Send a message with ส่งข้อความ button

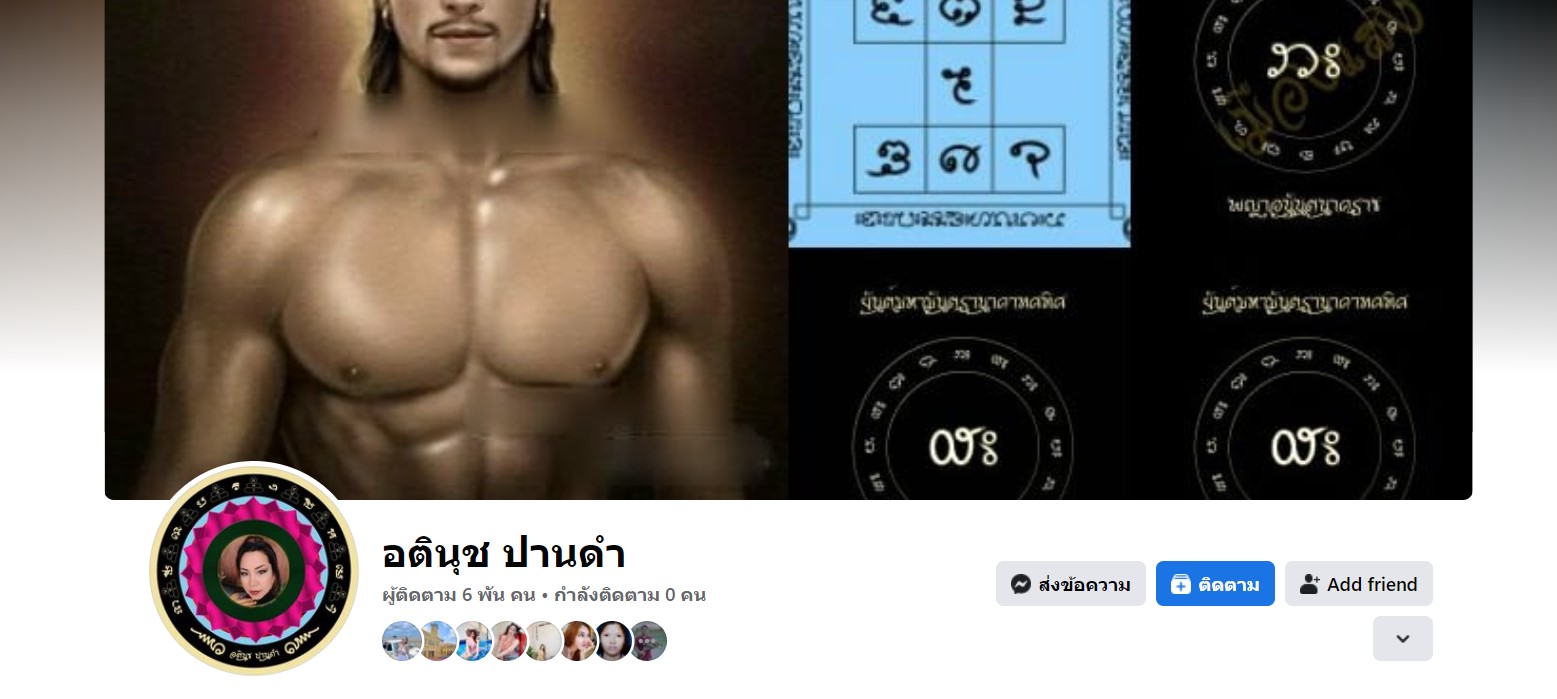point(1070,584)
